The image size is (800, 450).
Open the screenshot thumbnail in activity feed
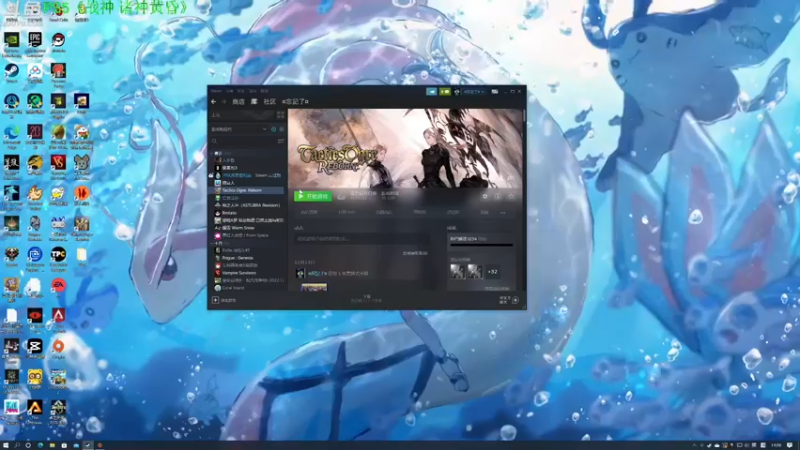(314, 288)
